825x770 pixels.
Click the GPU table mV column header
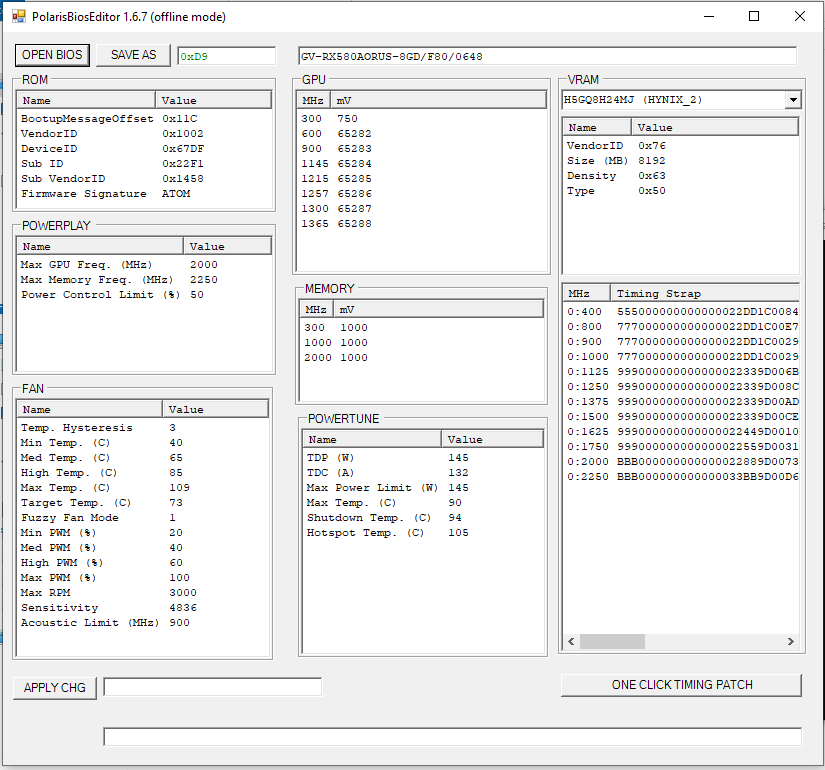pyautogui.click(x=438, y=101)
